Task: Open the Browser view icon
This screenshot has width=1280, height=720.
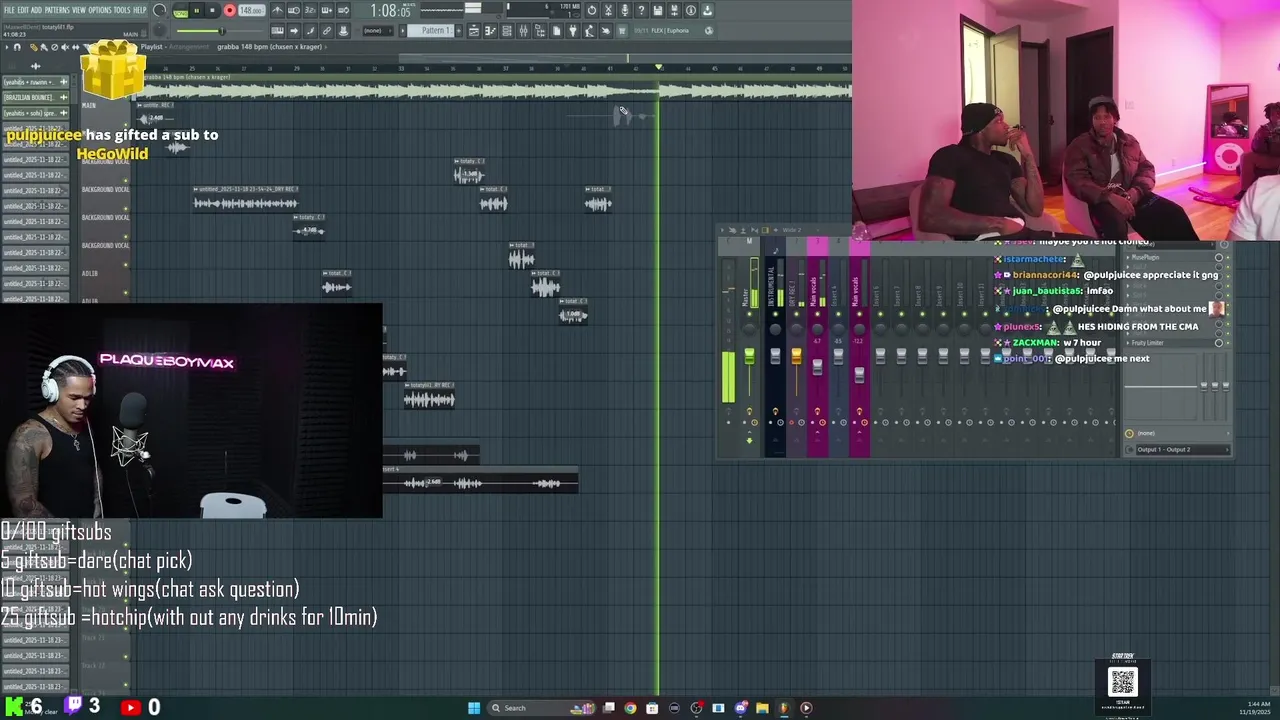Action: tap(540, 31)
